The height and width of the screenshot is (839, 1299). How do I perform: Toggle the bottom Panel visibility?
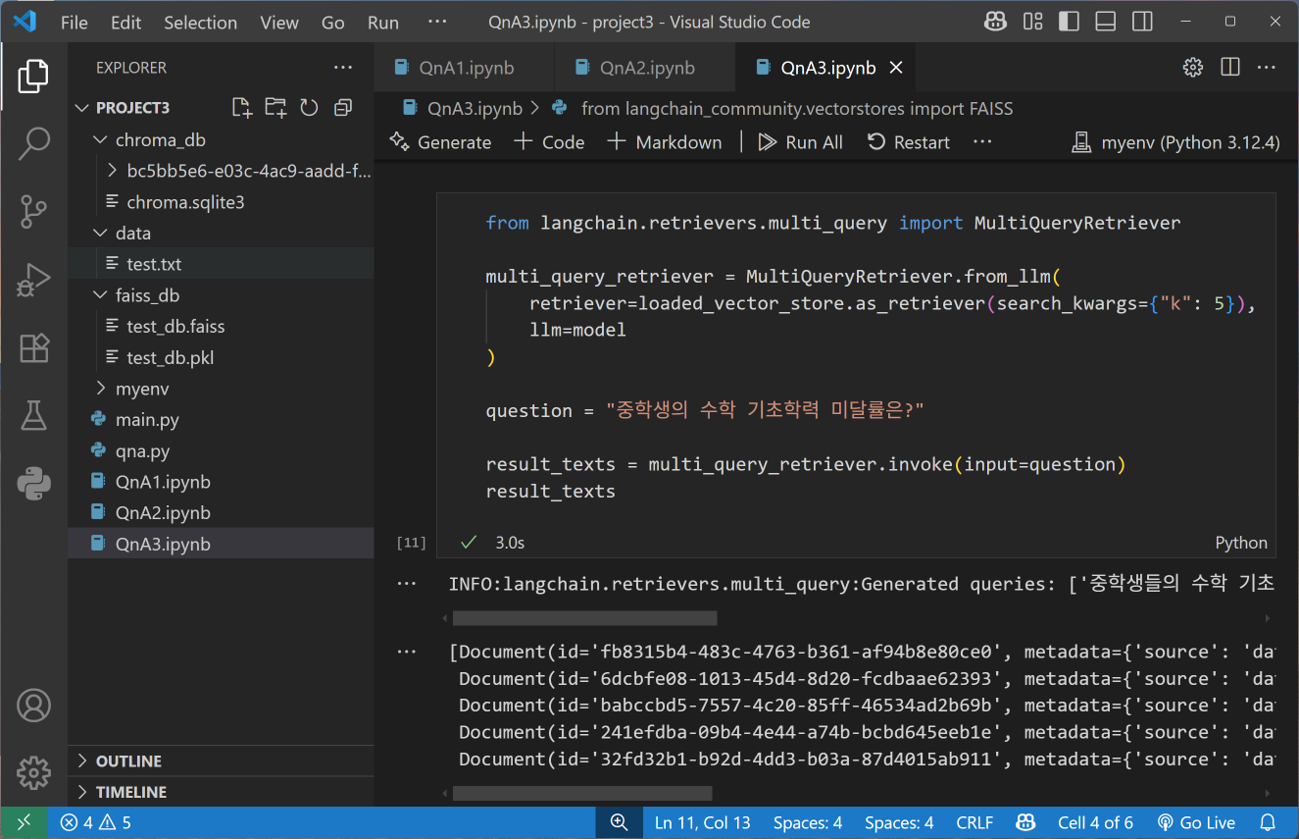click(1106, 21)
